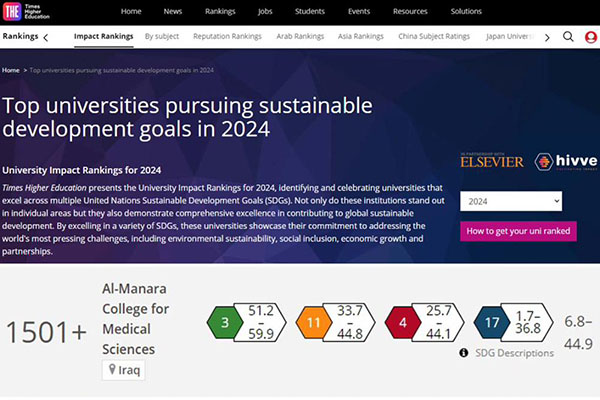600x400 pixels.
Task: Click the green SDG 3 hexagon badge
Action: click(225, 322)
